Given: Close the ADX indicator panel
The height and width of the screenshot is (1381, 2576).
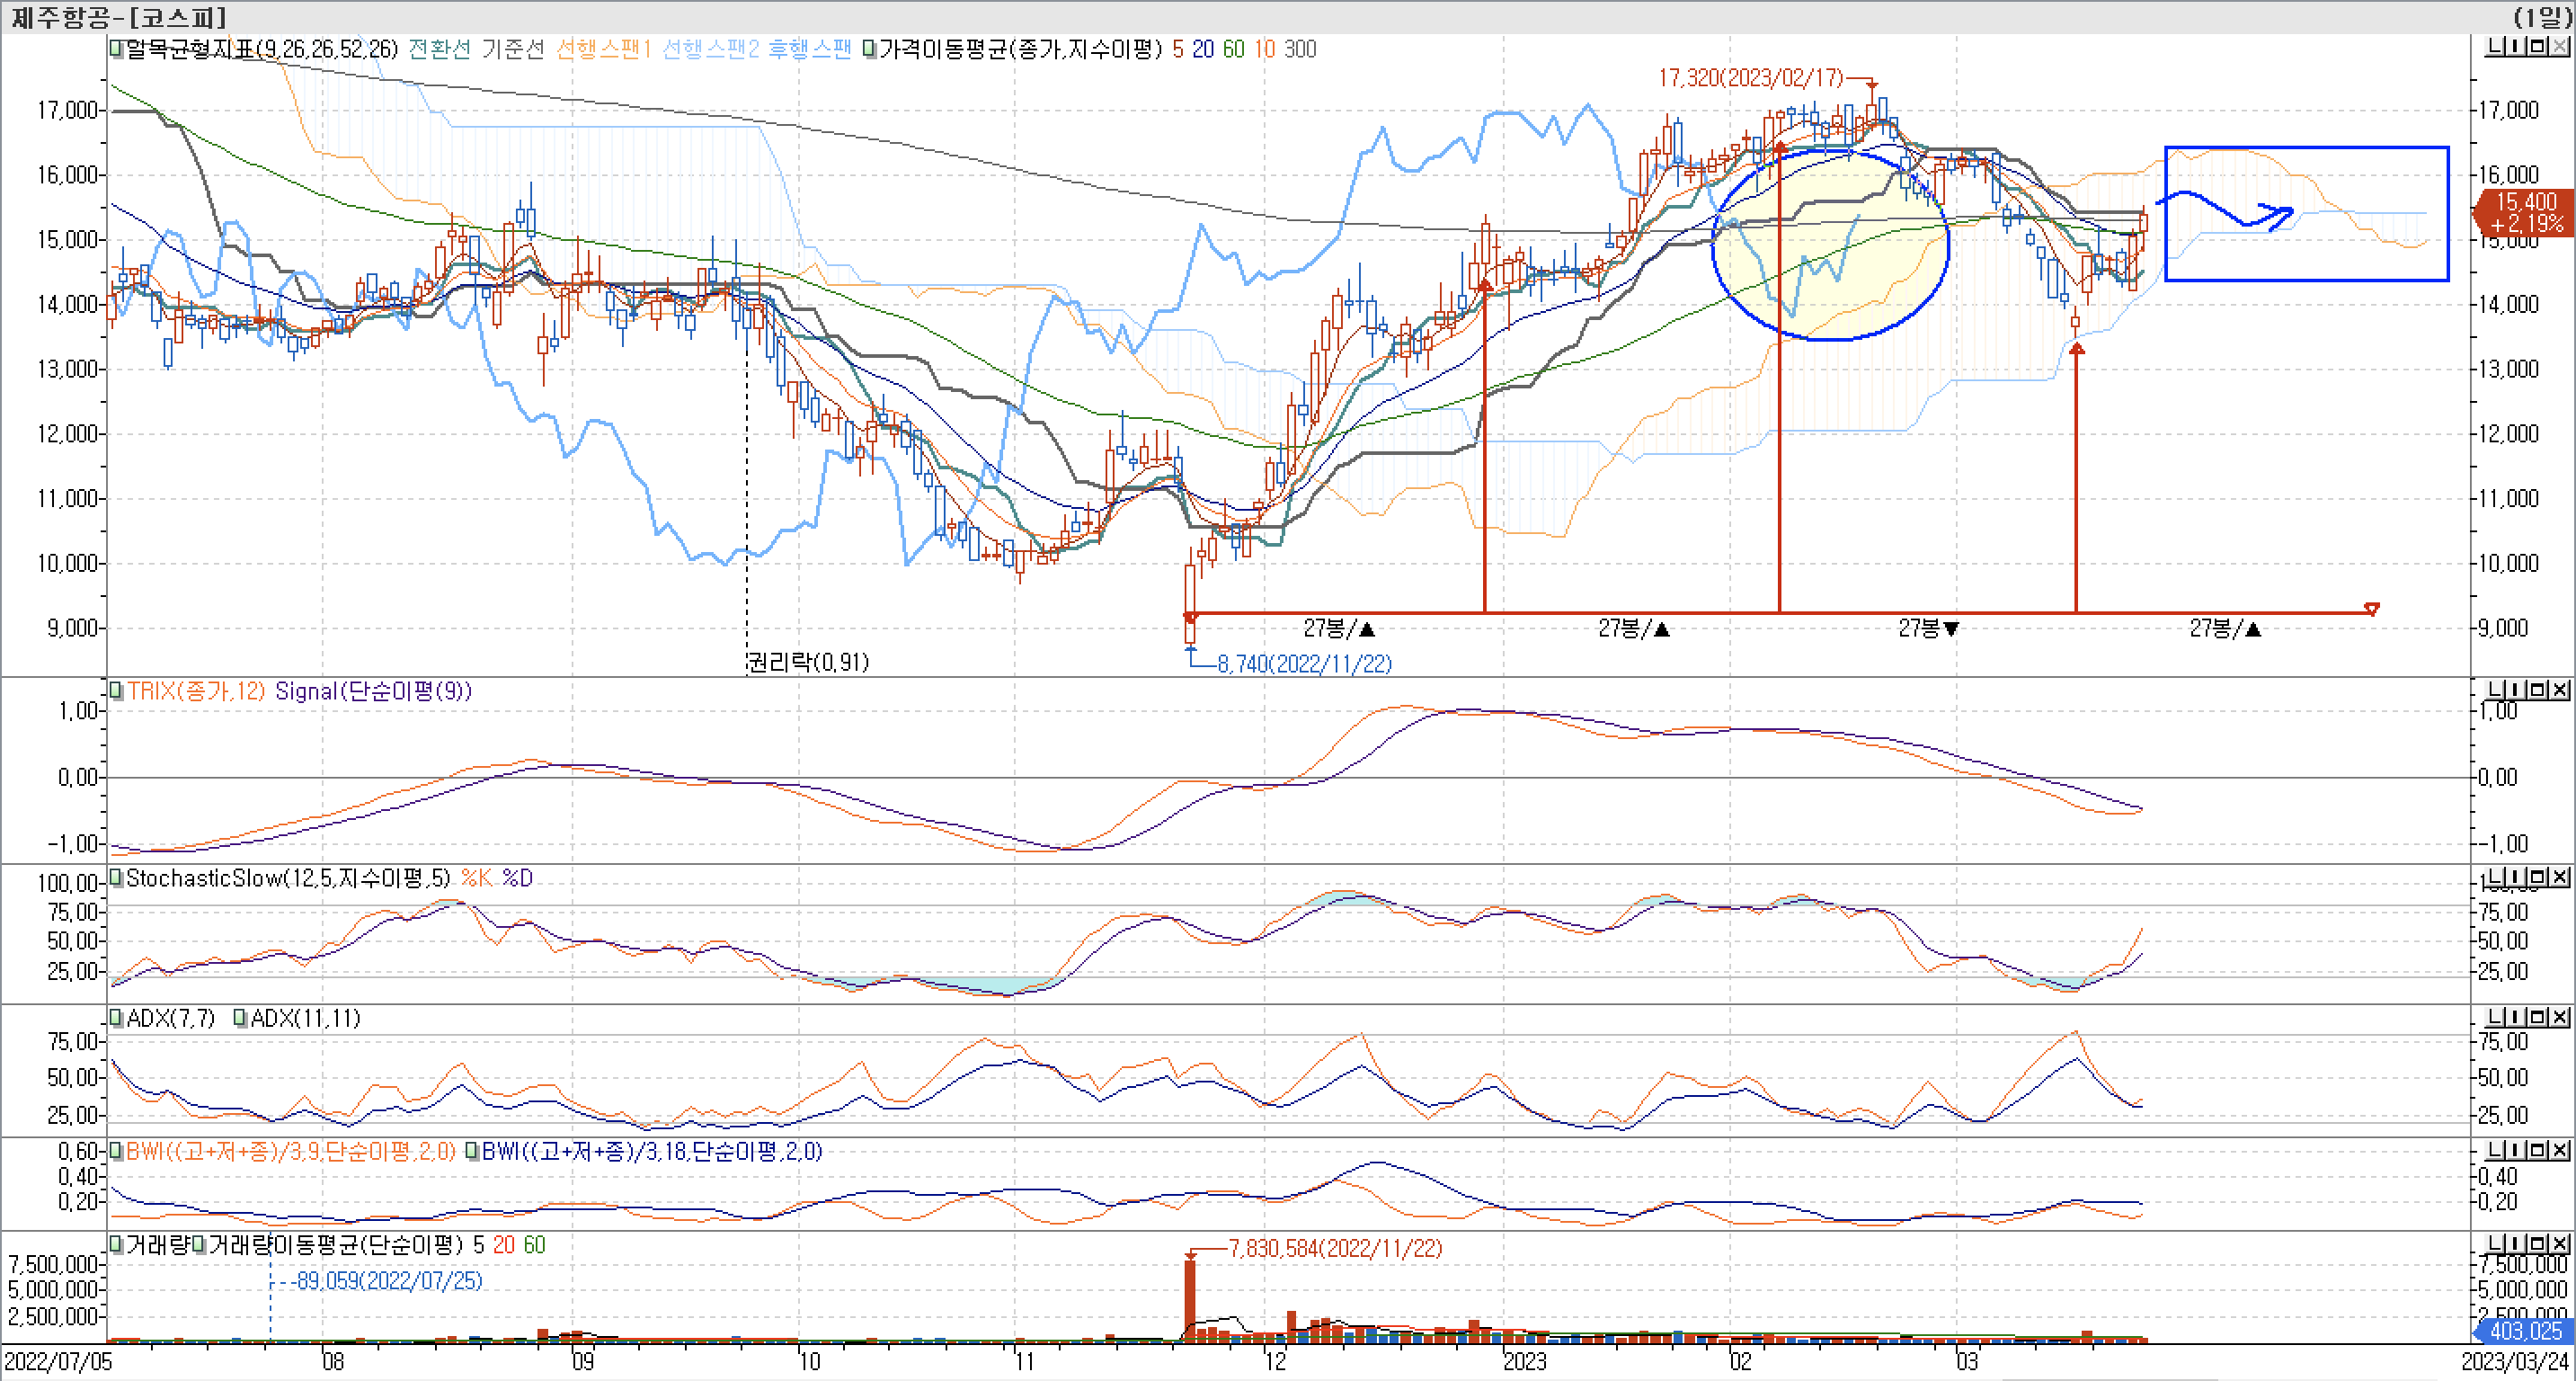Looking at the screenshot, I should (x=2560, y=1017).
